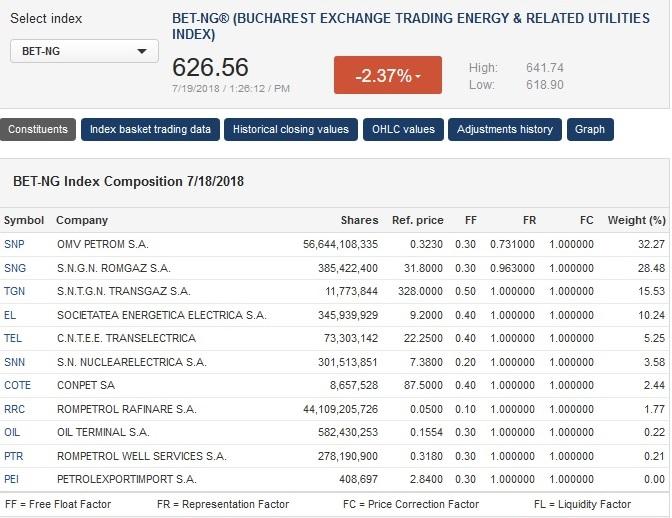Screen dimensions: 672x518
Task: Click the TGN weight value 15.53
Action: point(651,291)
